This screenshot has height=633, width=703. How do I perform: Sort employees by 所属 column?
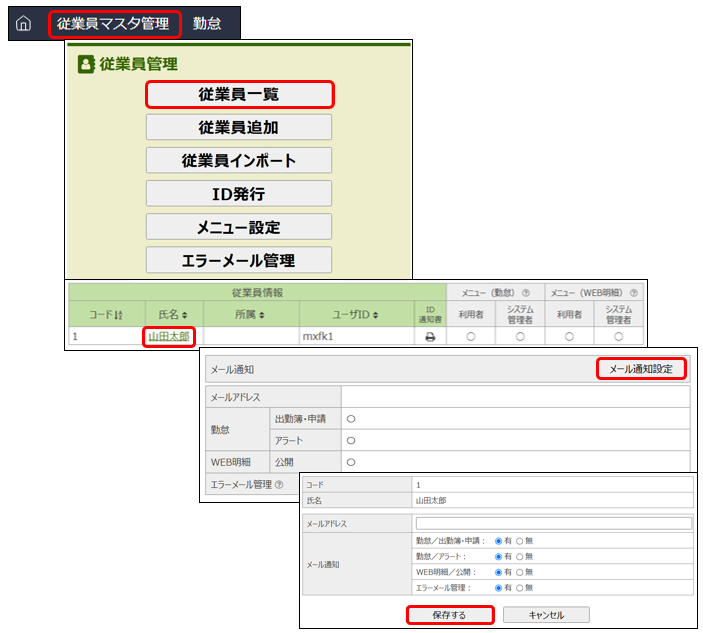250,315
